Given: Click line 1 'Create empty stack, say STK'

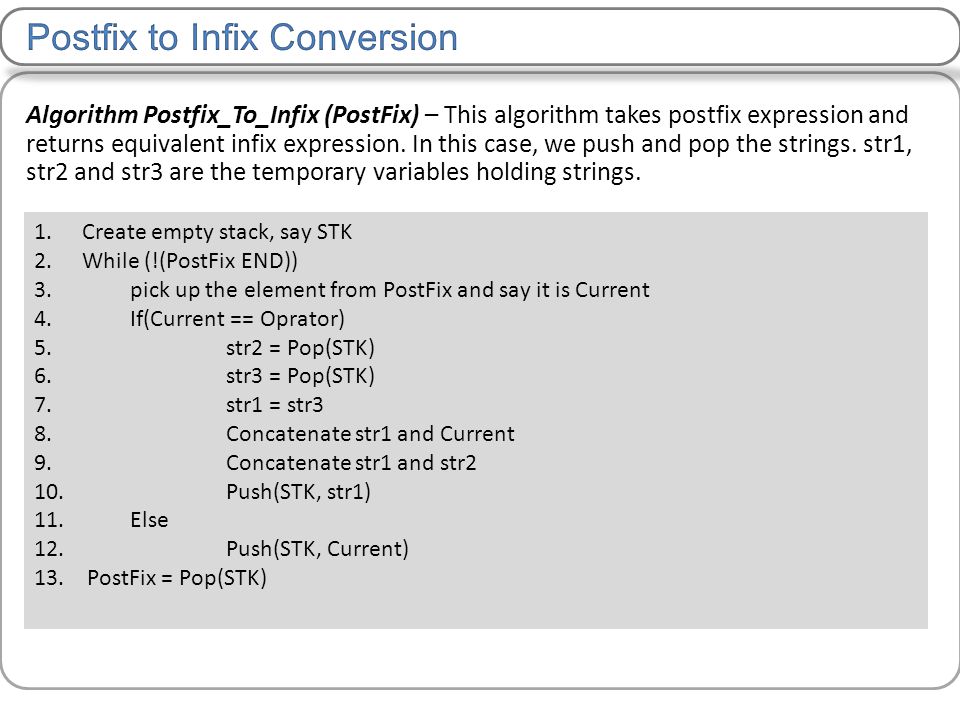Looking at the screenshot, I should click(x=217, y=232).
